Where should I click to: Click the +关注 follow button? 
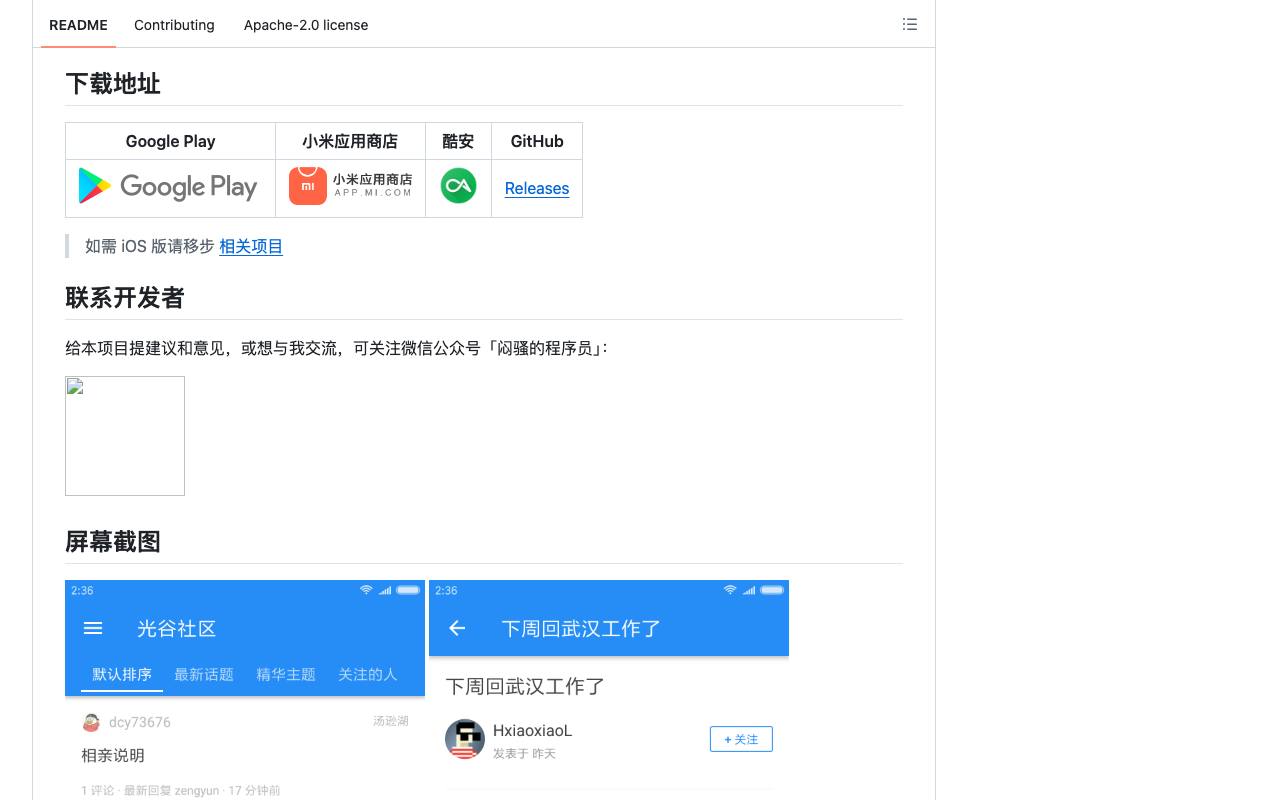[741, 739]
